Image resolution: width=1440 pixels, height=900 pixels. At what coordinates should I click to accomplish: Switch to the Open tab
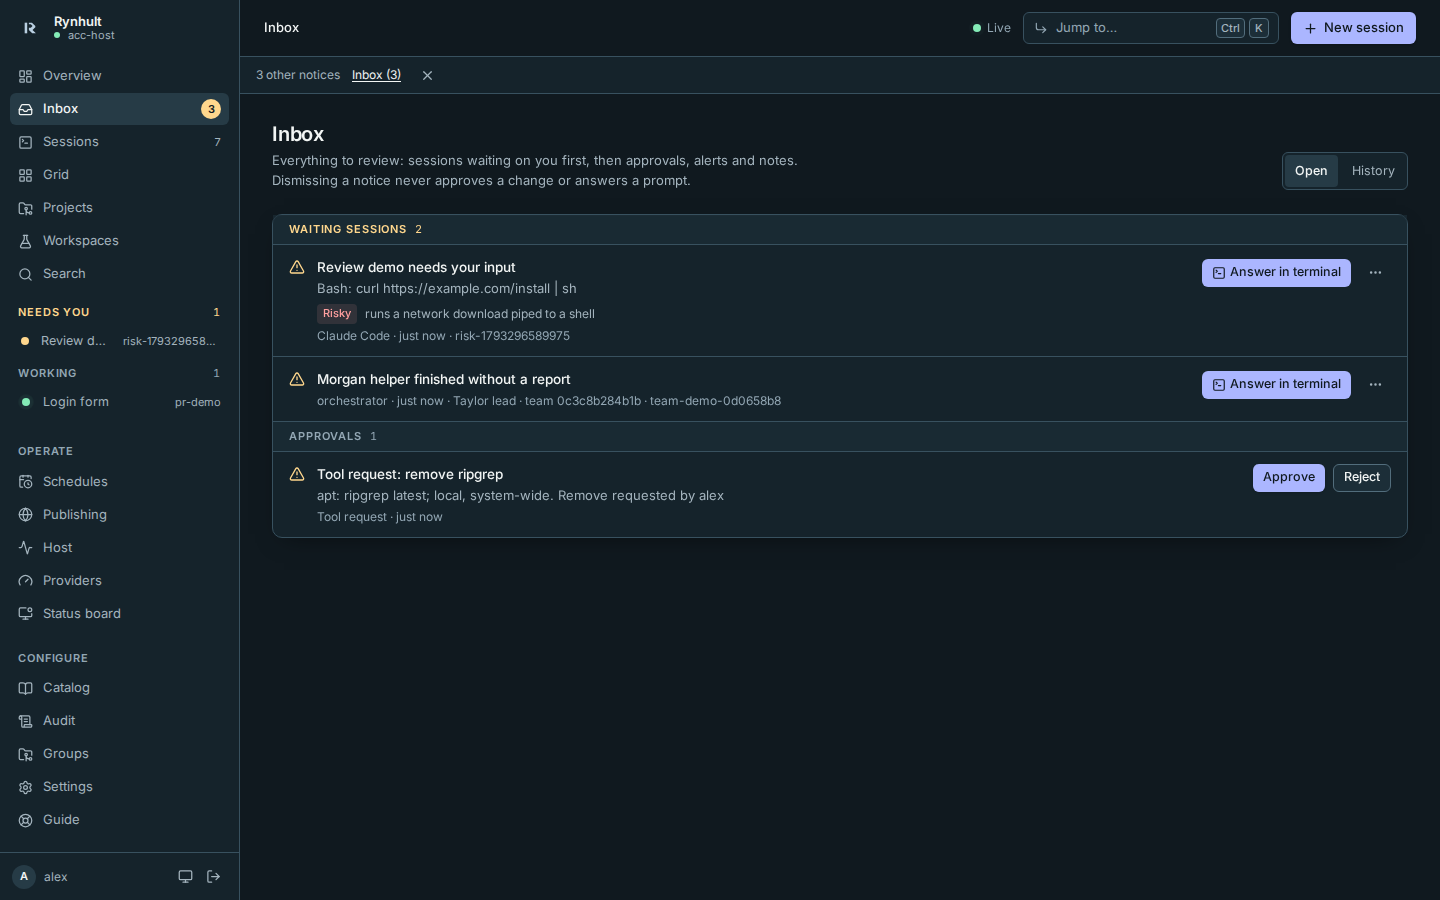click(1311, 171)
